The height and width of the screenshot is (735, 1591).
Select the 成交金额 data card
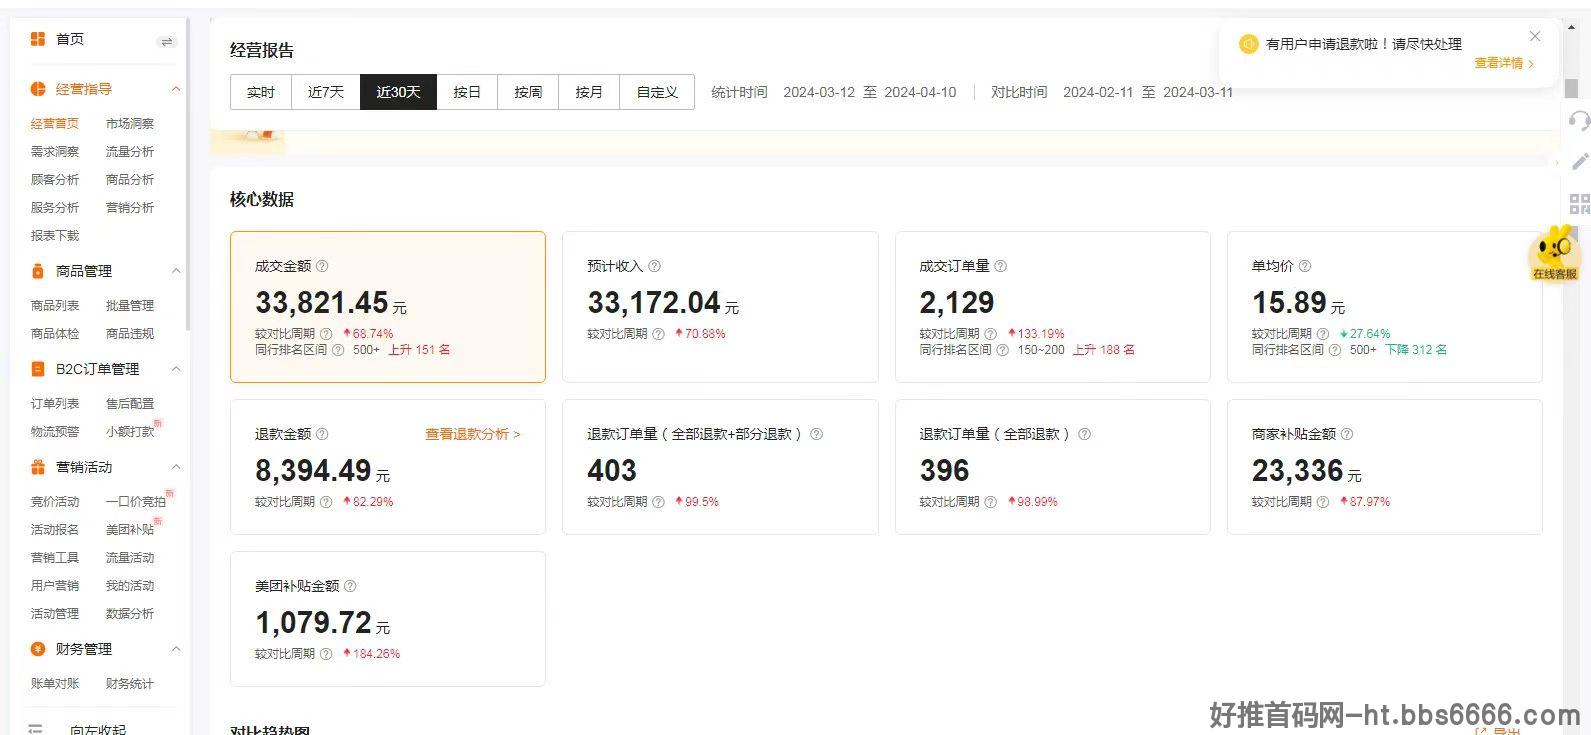click(x=388, y=307)
